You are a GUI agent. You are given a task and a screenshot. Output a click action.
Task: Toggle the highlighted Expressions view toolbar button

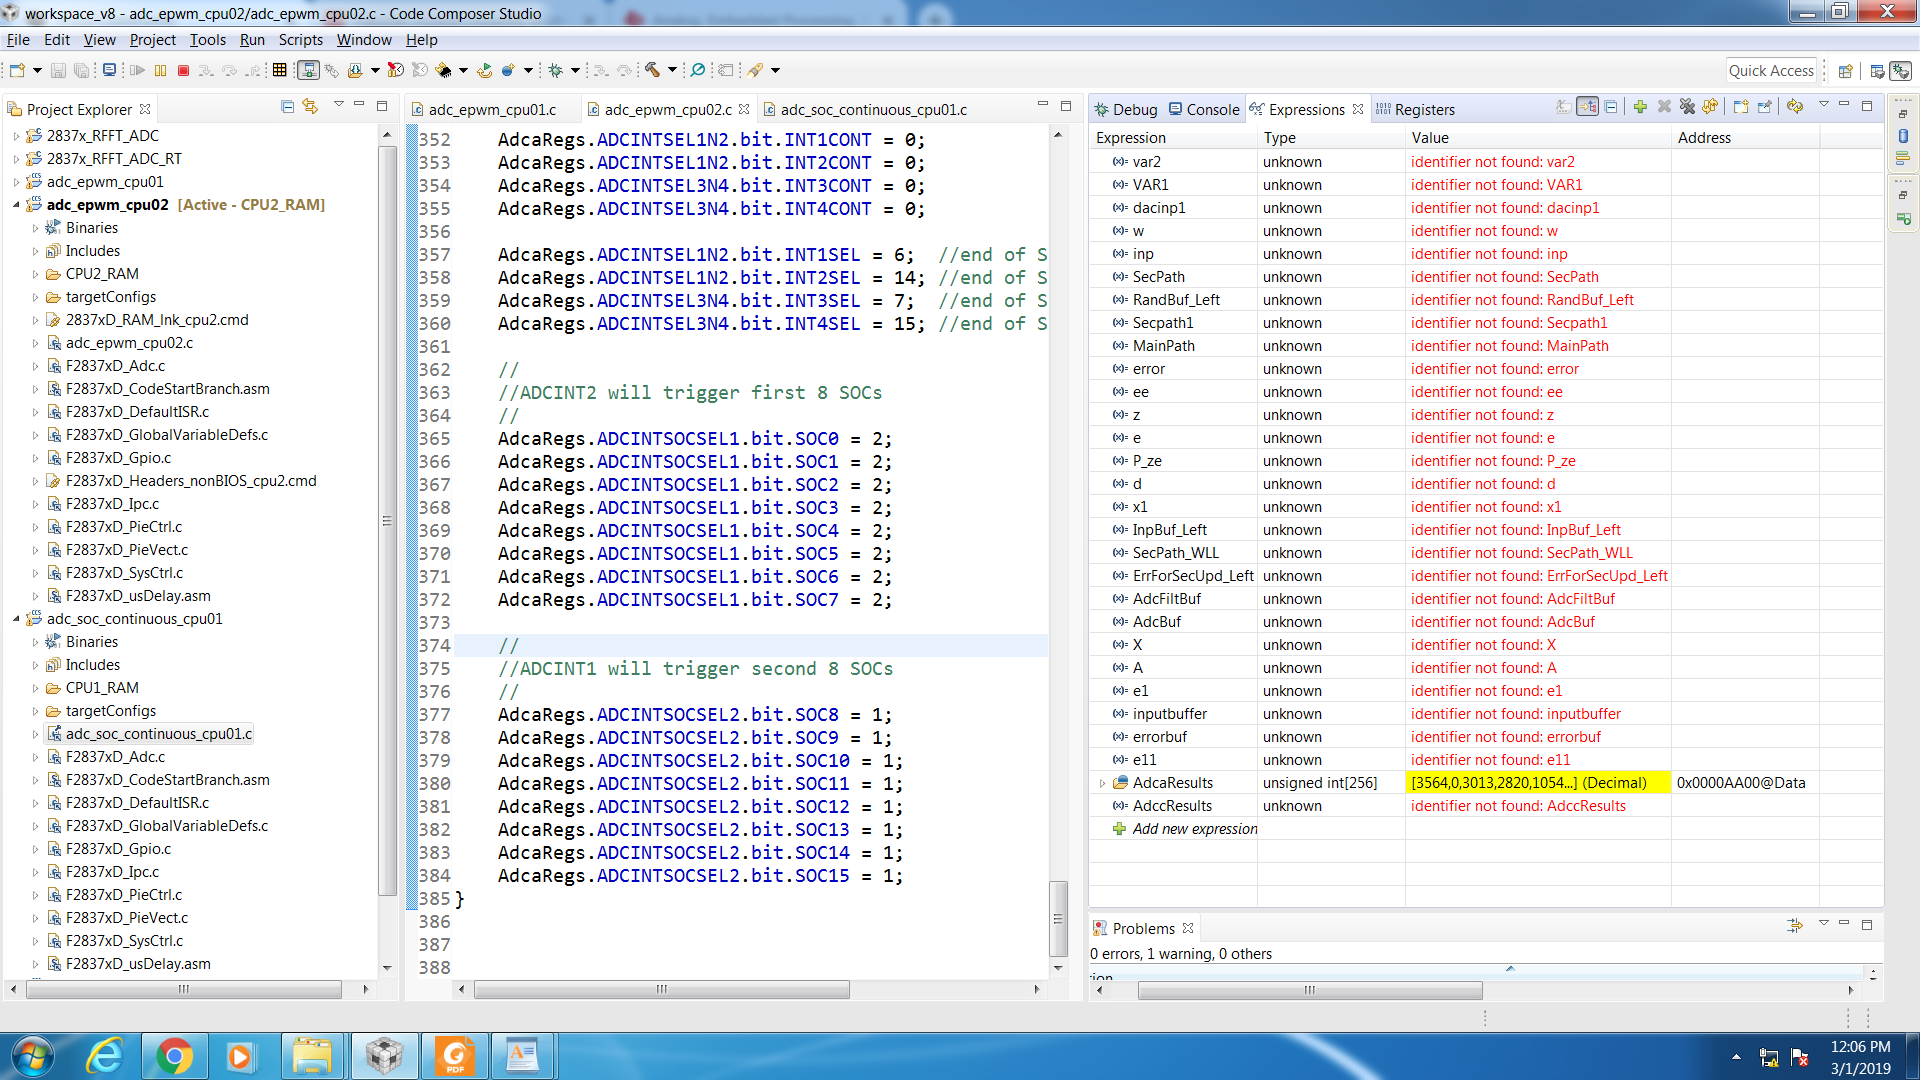(1587, 107)
